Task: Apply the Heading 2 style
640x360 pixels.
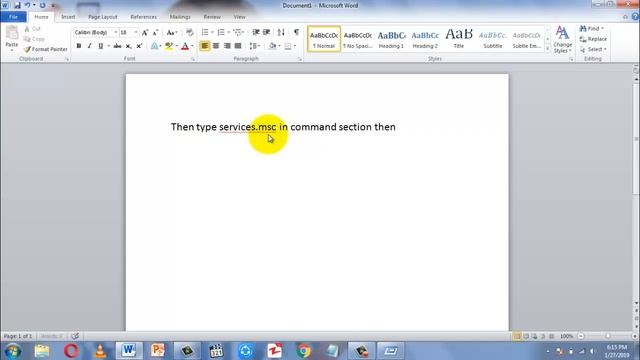Action: (x=425, y=39)
